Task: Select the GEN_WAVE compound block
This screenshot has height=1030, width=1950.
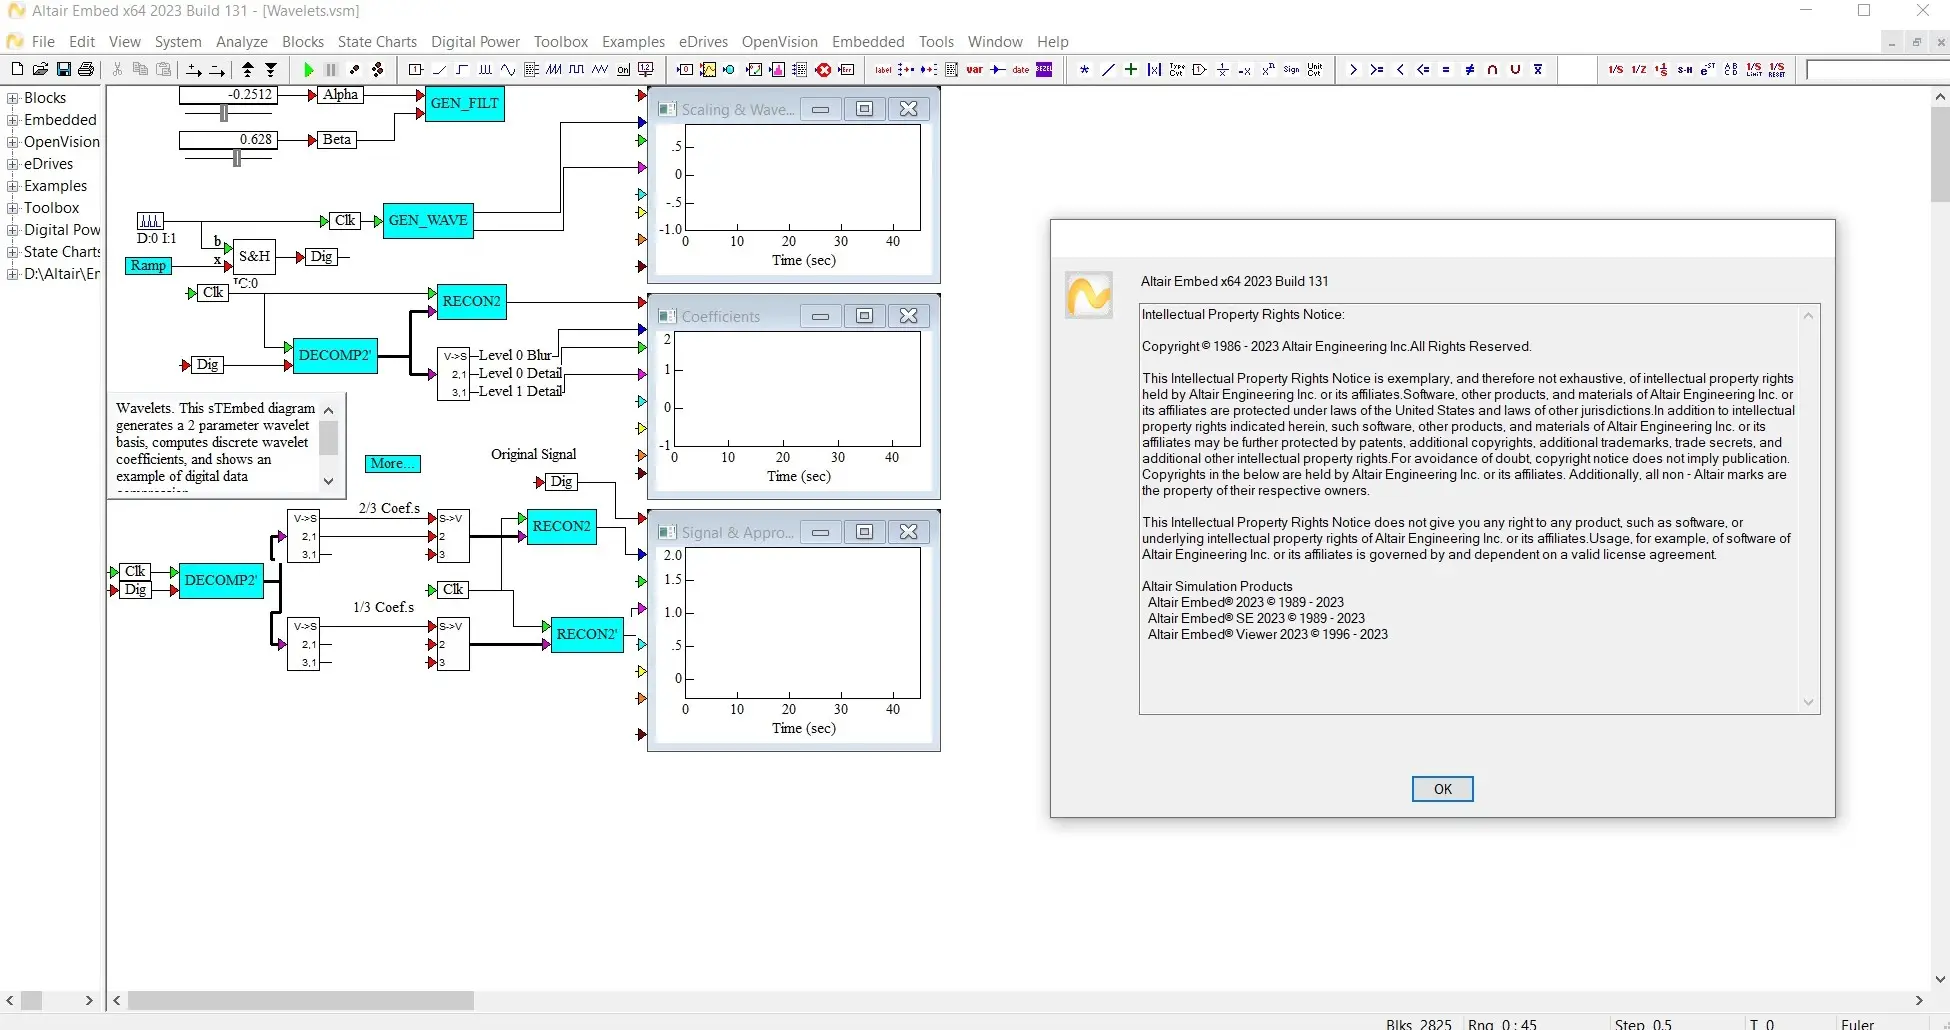Action: 428,220
